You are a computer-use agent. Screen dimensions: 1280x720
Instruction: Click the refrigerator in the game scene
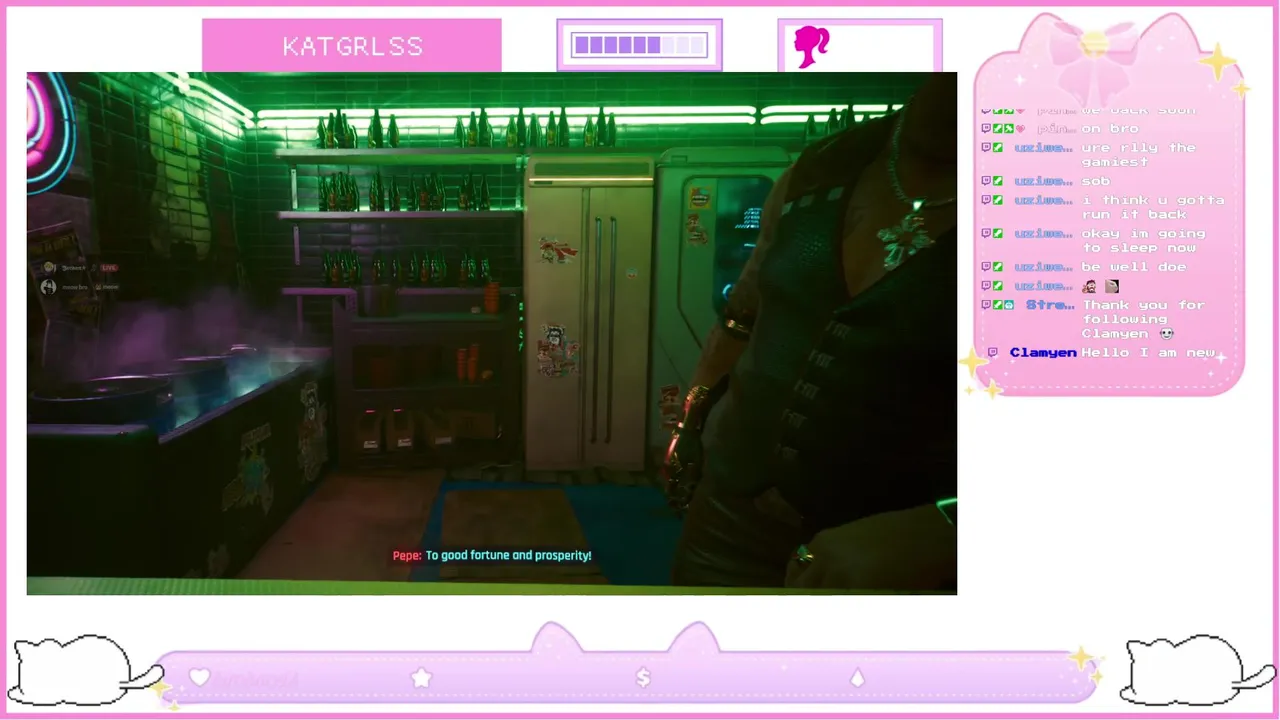[589, 315]
